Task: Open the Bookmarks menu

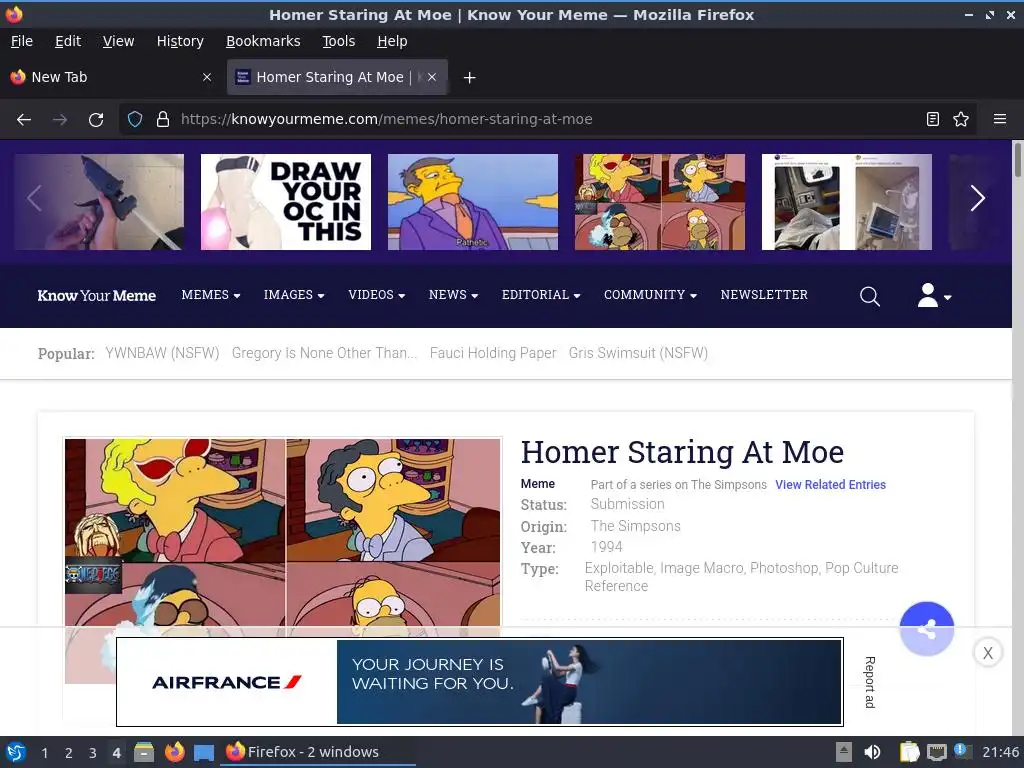Action: 263,41
